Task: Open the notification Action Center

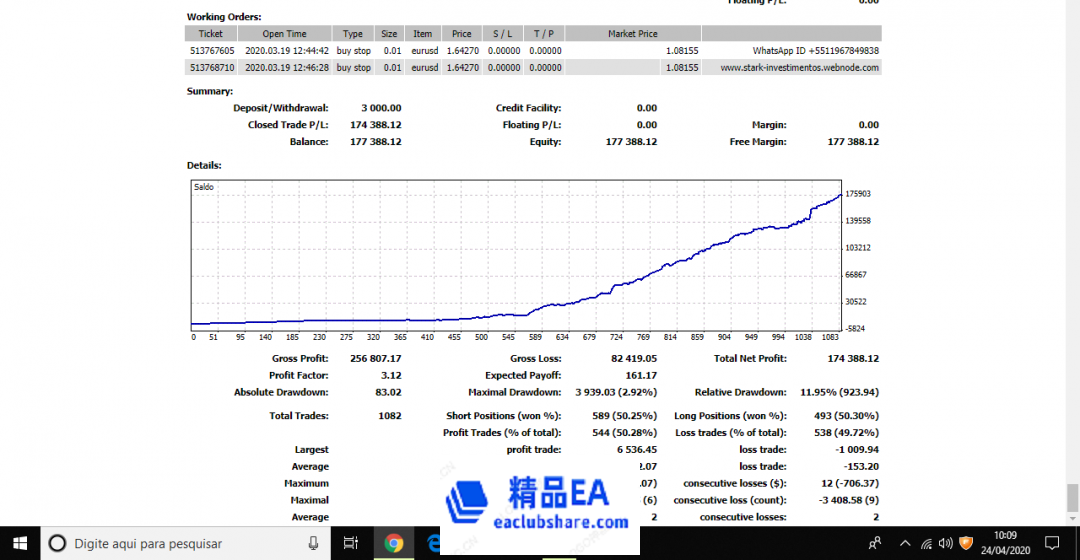Action: point(1052,543)
